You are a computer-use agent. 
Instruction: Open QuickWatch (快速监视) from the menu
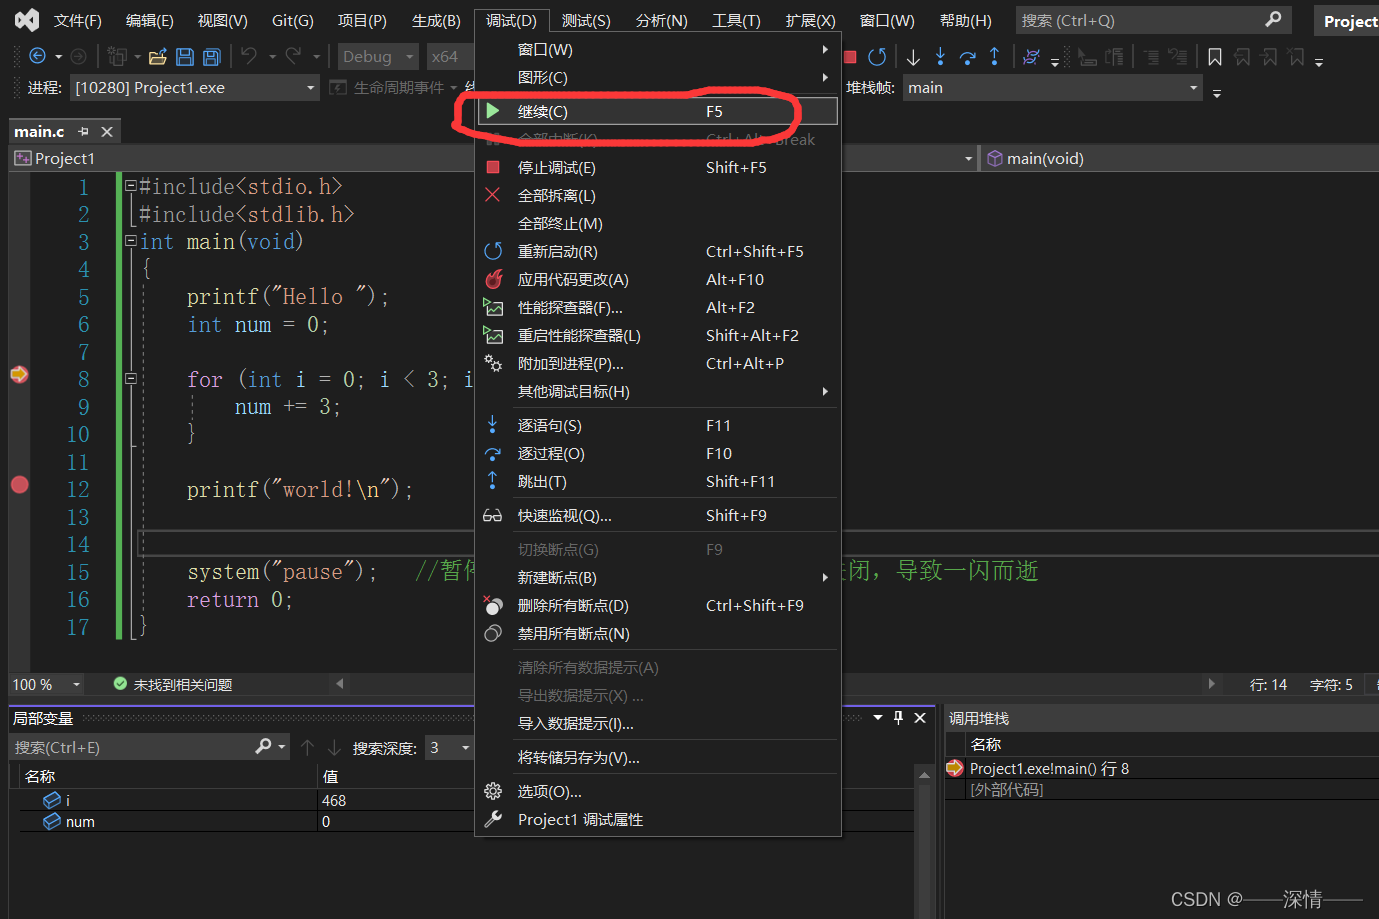657,515
